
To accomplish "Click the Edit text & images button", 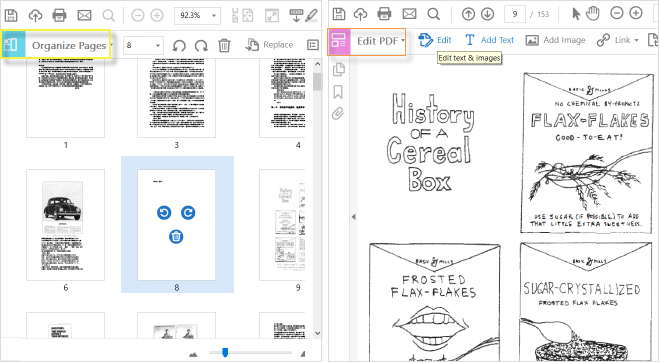I will 435,40.
